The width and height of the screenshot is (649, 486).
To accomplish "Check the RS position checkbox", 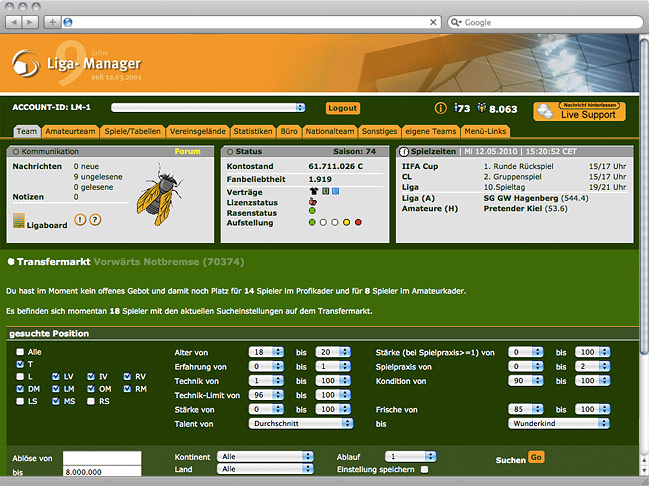I will click(91, 401).
